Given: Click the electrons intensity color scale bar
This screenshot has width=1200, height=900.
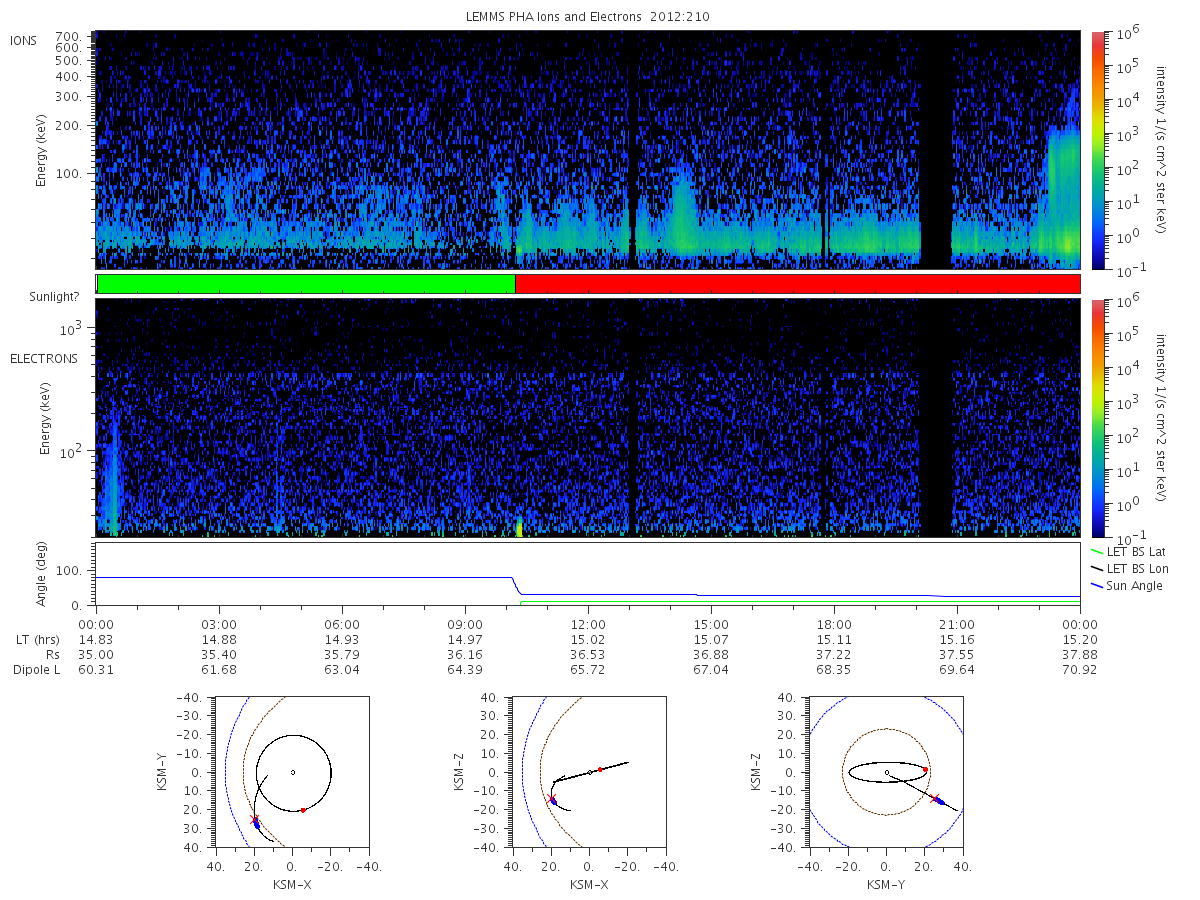Looking at the screenshot, I should click(1096, 418).
